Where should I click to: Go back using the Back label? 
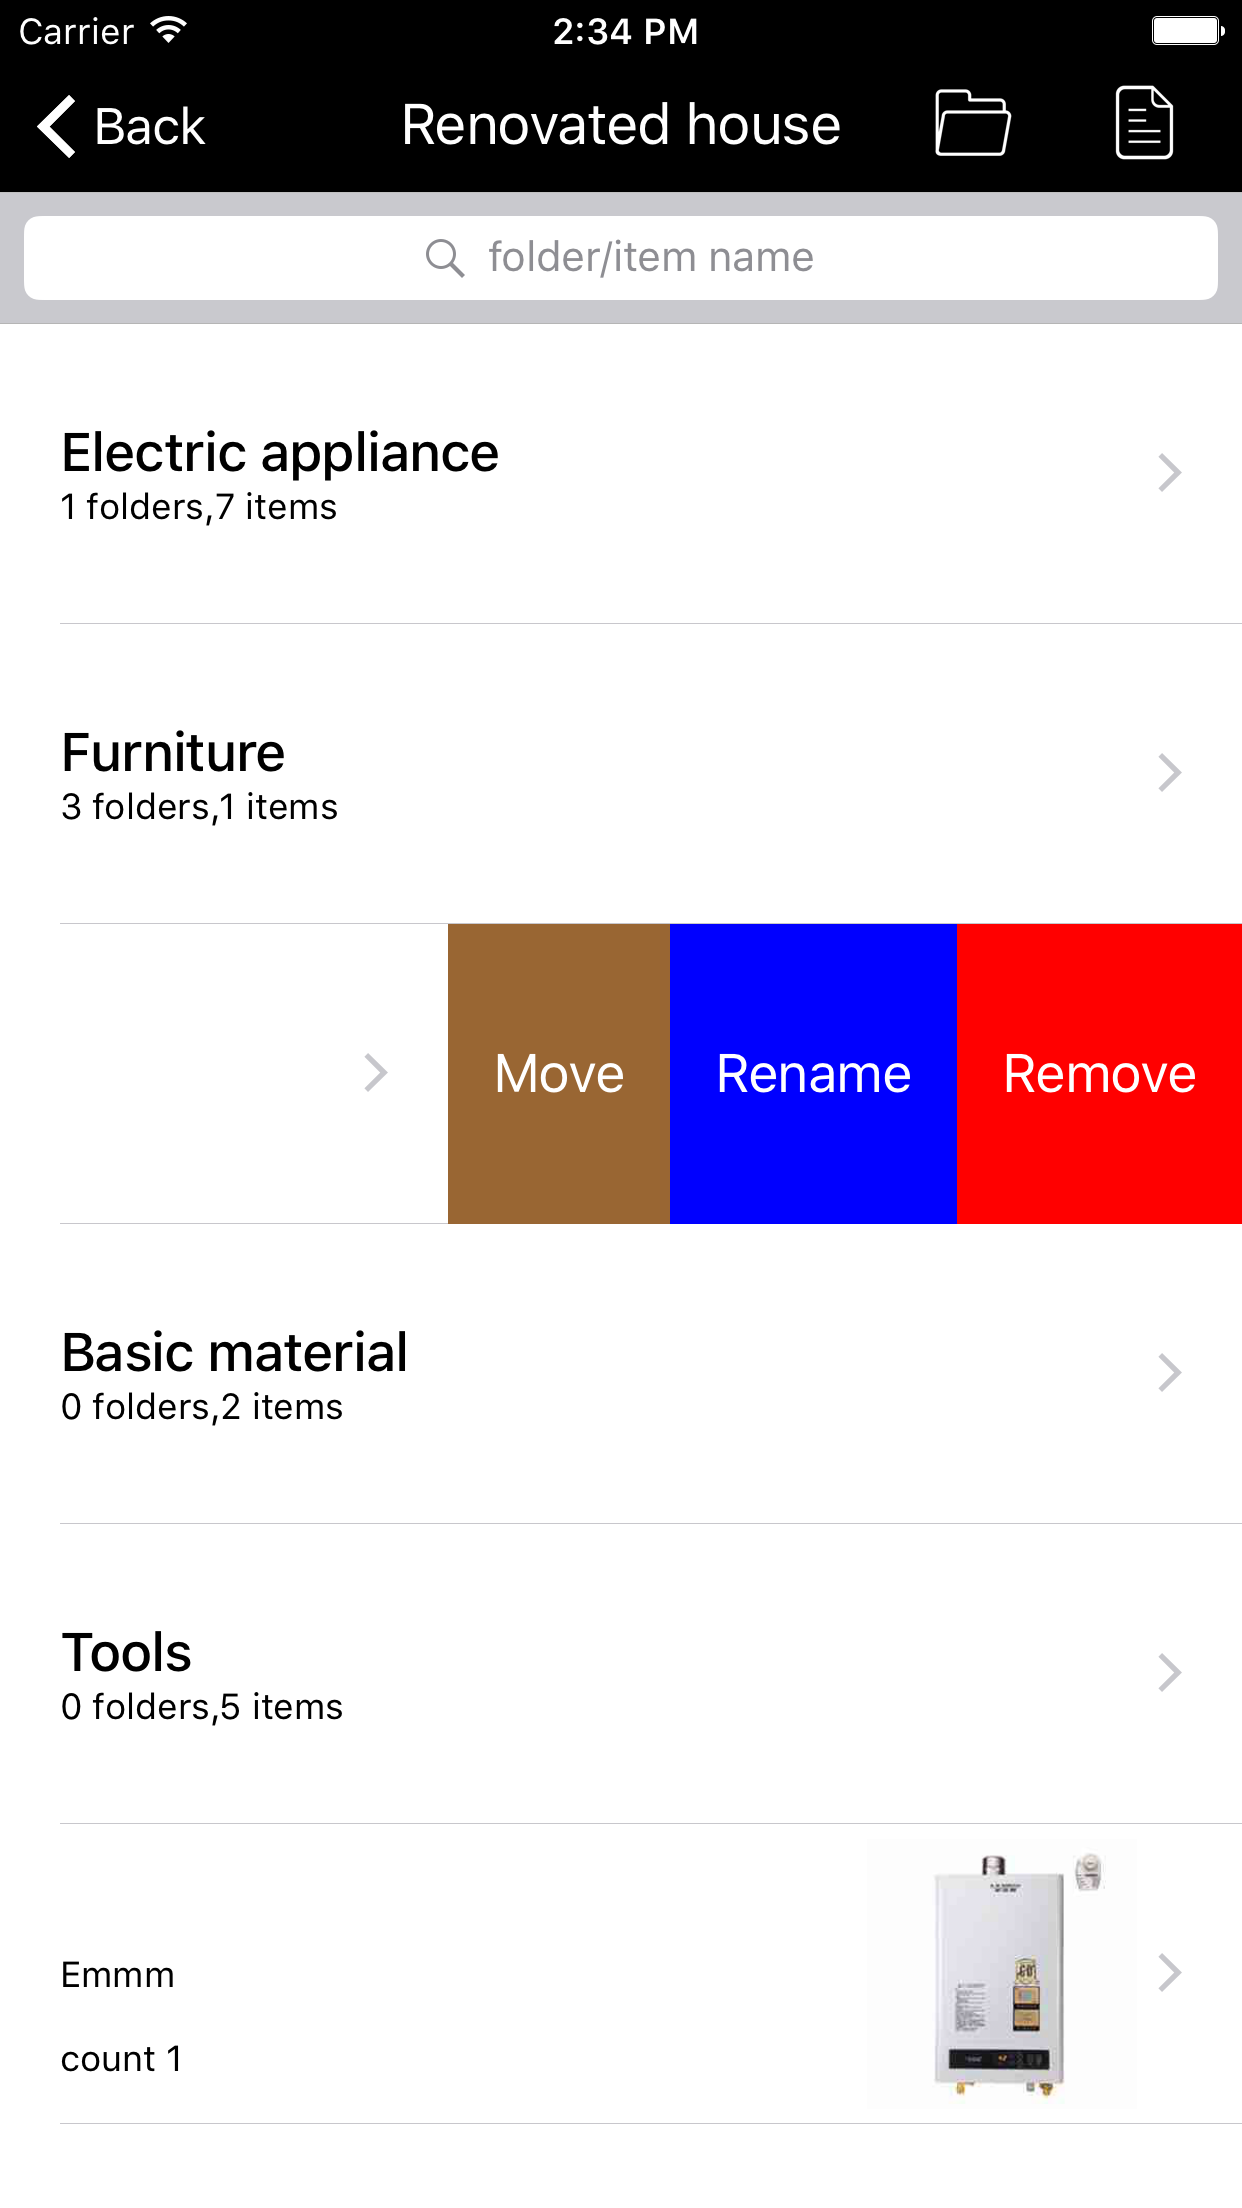point(149,127)
